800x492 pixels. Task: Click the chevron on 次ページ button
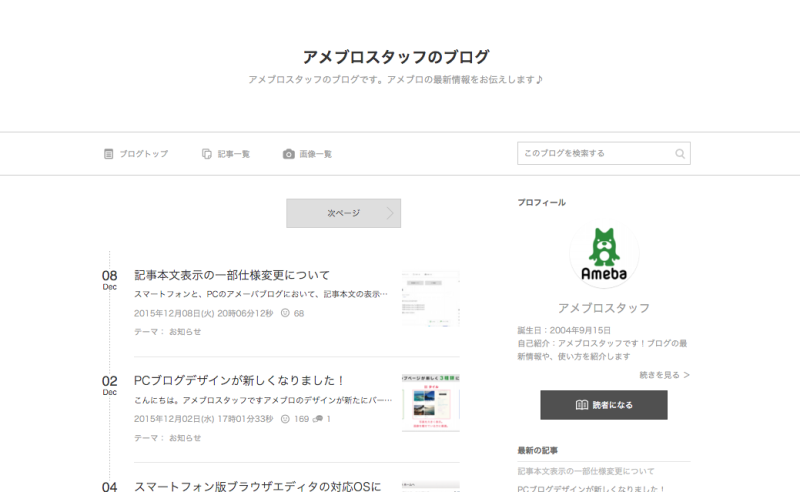390,213
